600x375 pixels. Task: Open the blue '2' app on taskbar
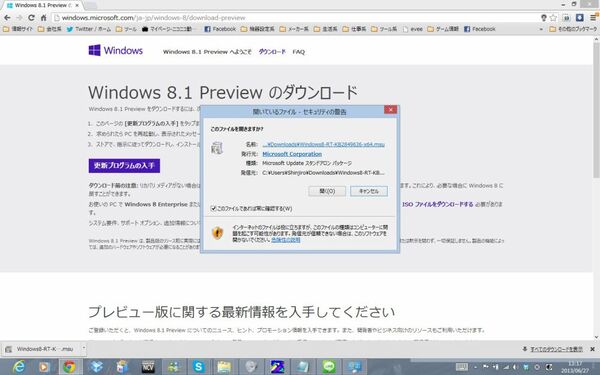coord(277,367)
